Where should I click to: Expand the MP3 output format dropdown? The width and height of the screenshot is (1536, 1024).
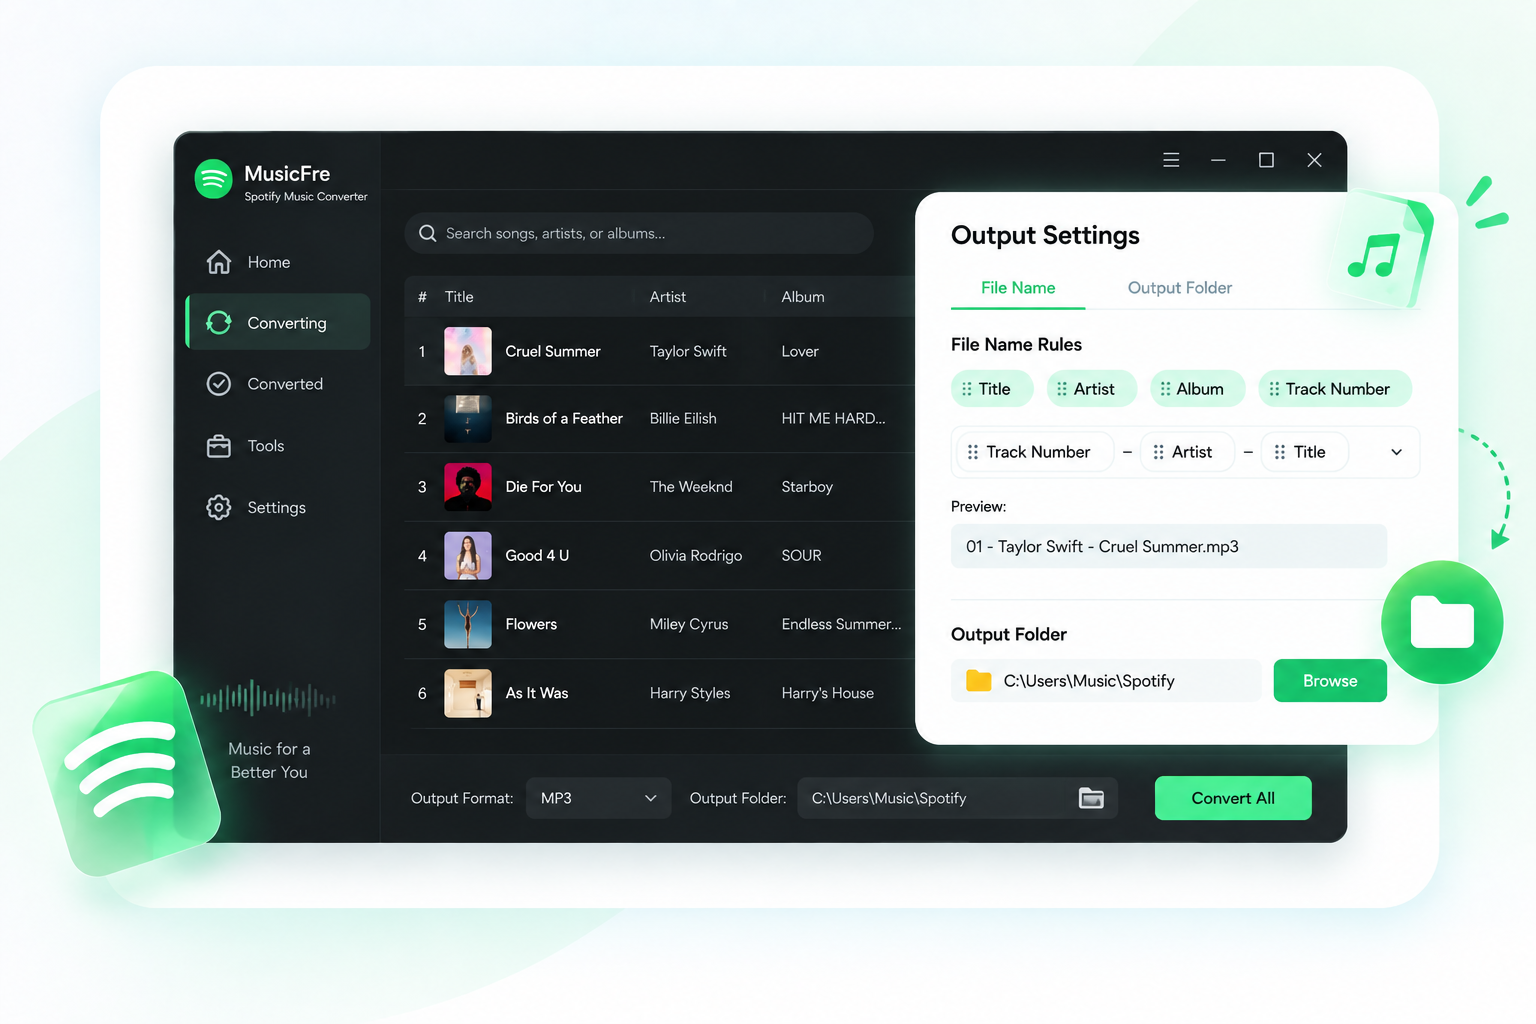tap(598, 798)
